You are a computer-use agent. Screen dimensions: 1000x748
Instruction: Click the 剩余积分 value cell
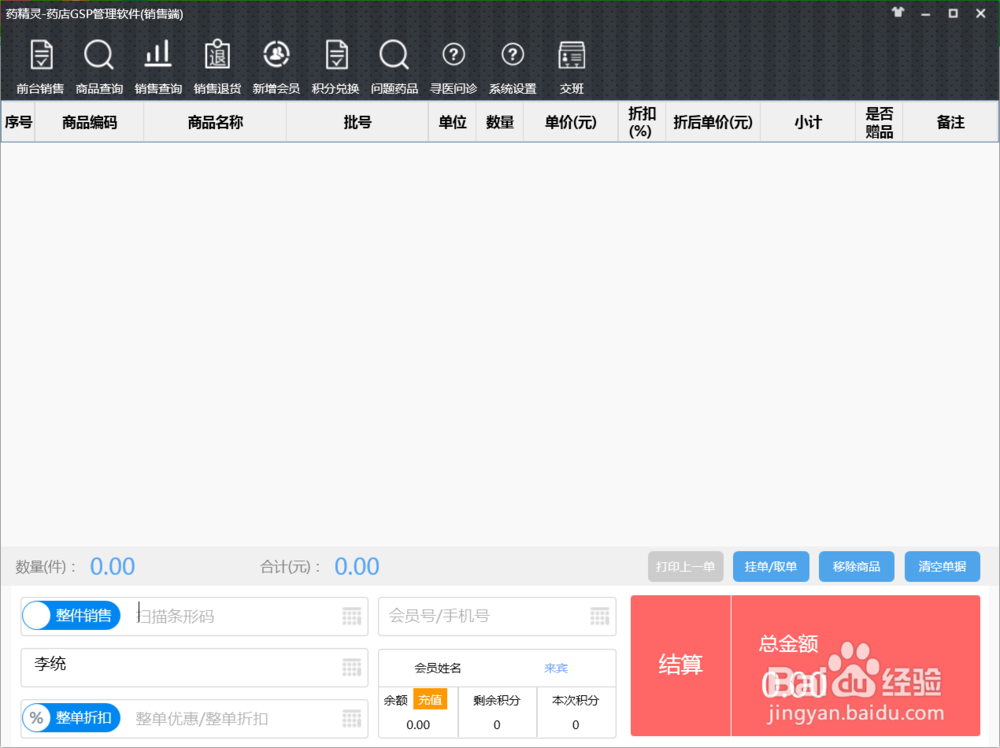(497, 724)
